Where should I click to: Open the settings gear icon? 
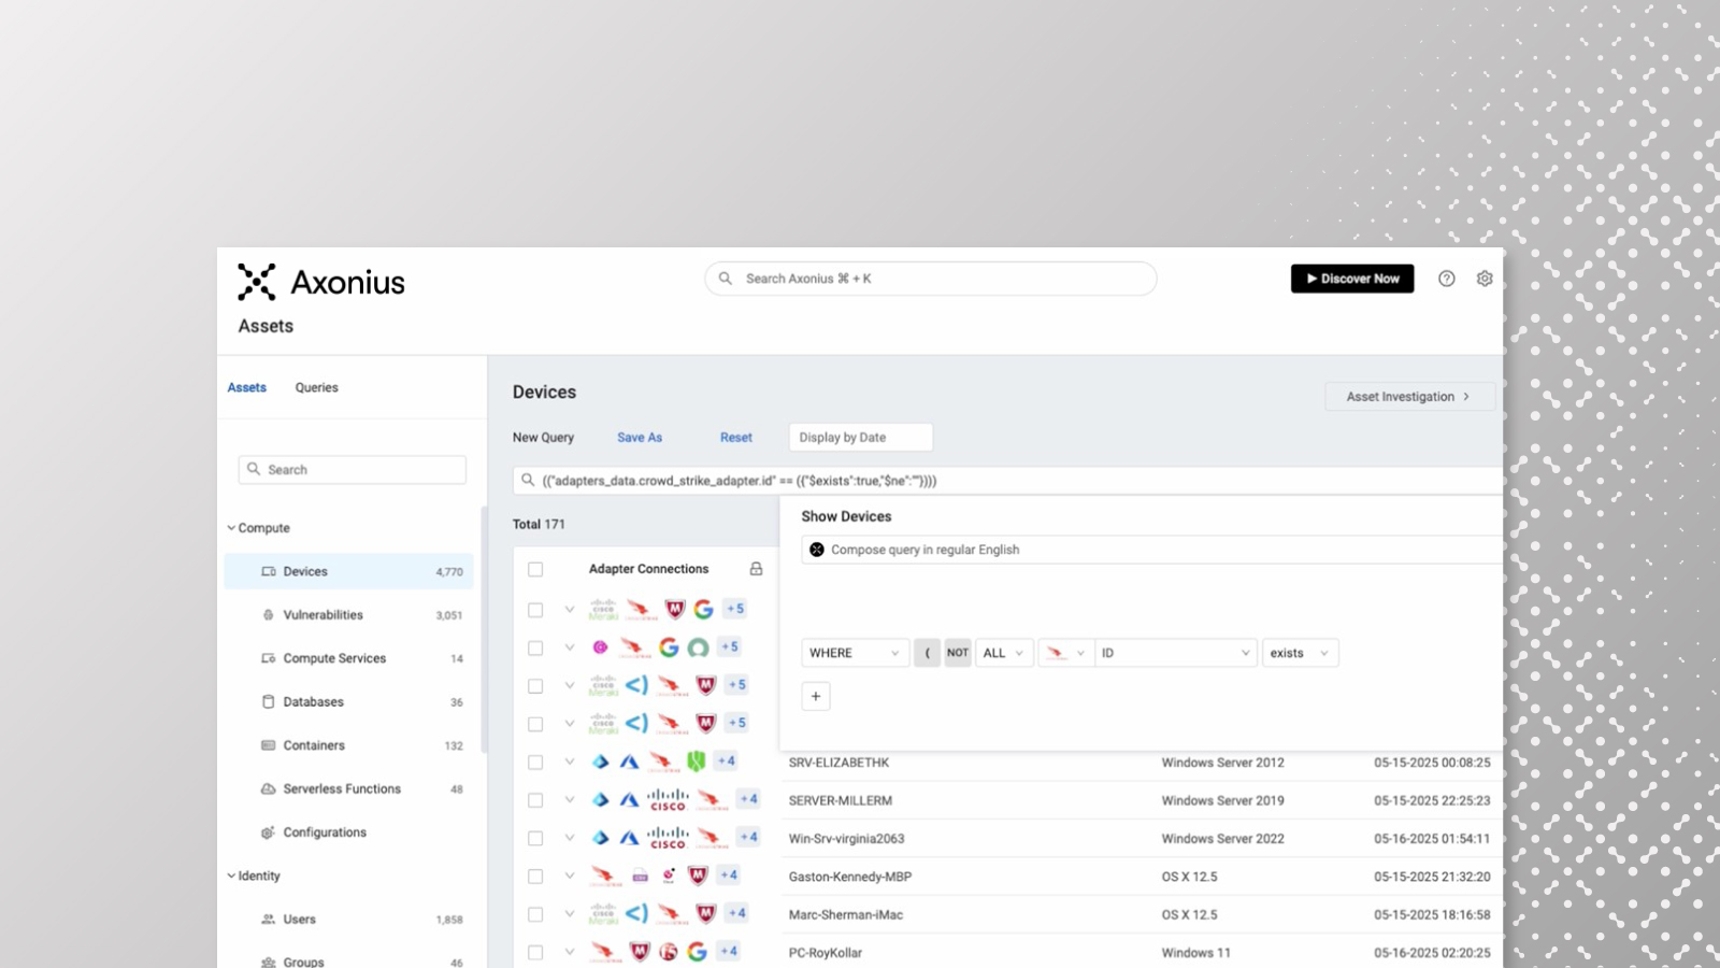point(1484,279)
